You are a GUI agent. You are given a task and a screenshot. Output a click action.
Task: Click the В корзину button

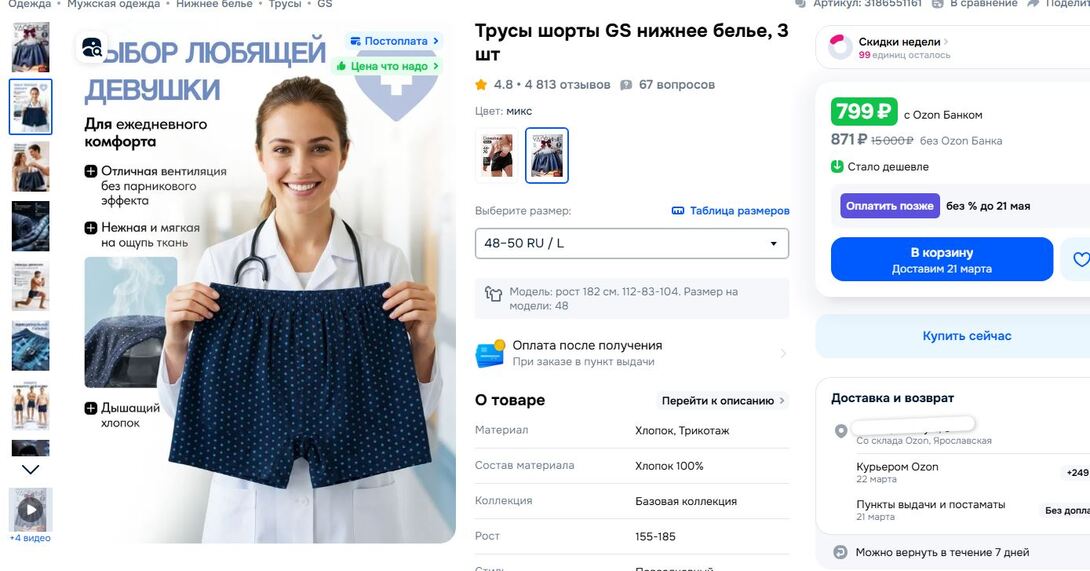coord(942,259)
